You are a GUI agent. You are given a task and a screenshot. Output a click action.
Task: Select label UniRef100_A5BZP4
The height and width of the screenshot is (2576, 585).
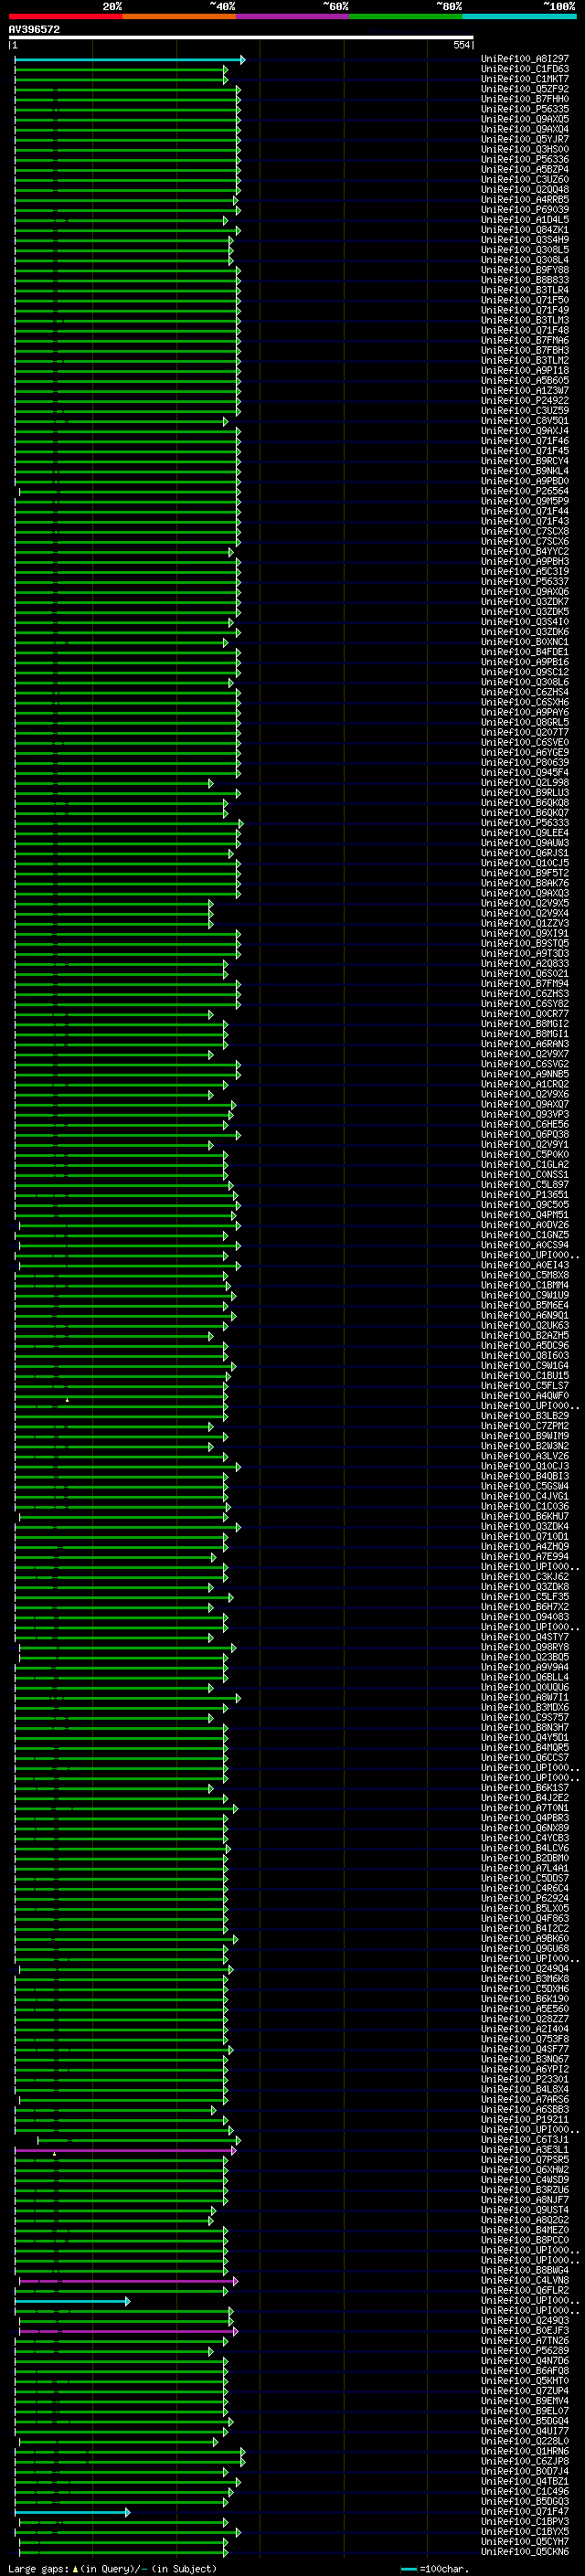coord(525,169)
